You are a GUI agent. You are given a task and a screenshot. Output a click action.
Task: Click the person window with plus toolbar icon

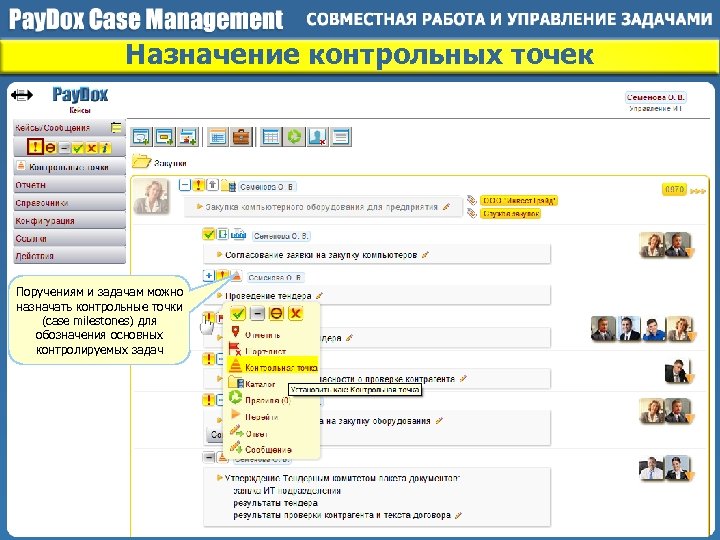tap(188, 137)
